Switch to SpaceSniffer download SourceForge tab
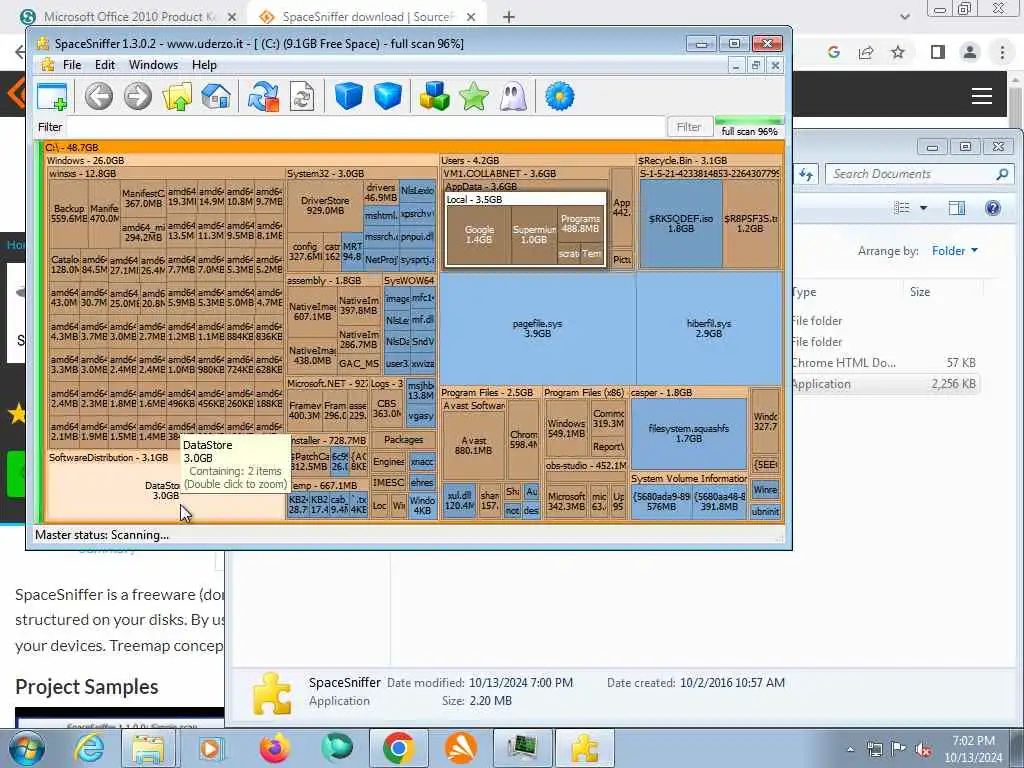 (x=368, y=17)
